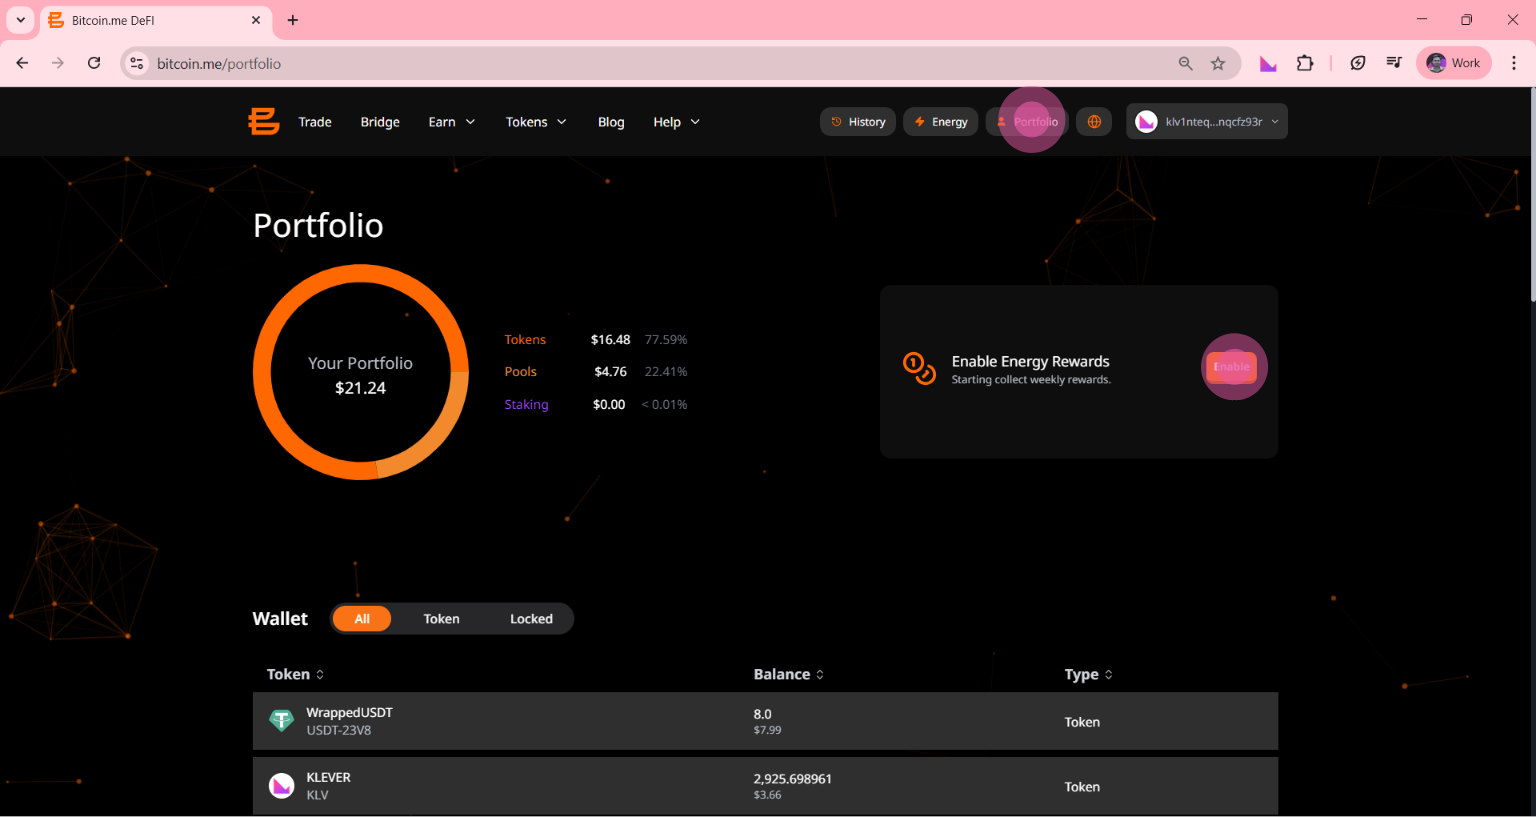Open the History button
Screen dimensions: 1536x817
coord(858,122)
